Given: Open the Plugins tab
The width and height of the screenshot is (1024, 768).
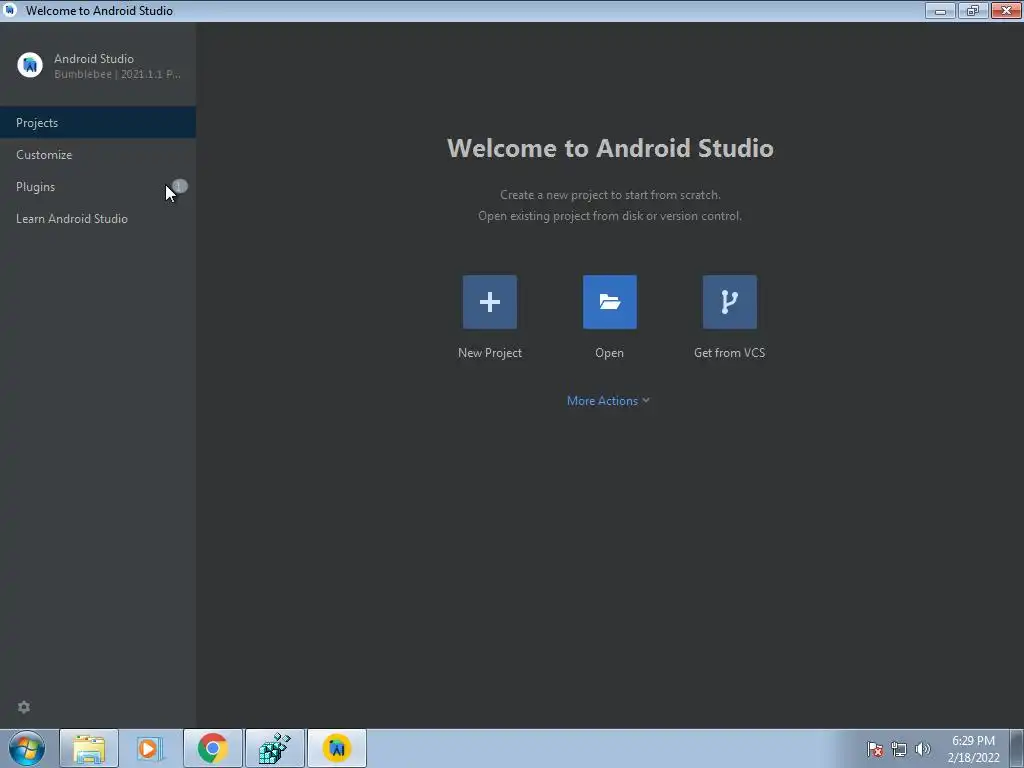Looking at the screenshot, I should coord(98,187).
